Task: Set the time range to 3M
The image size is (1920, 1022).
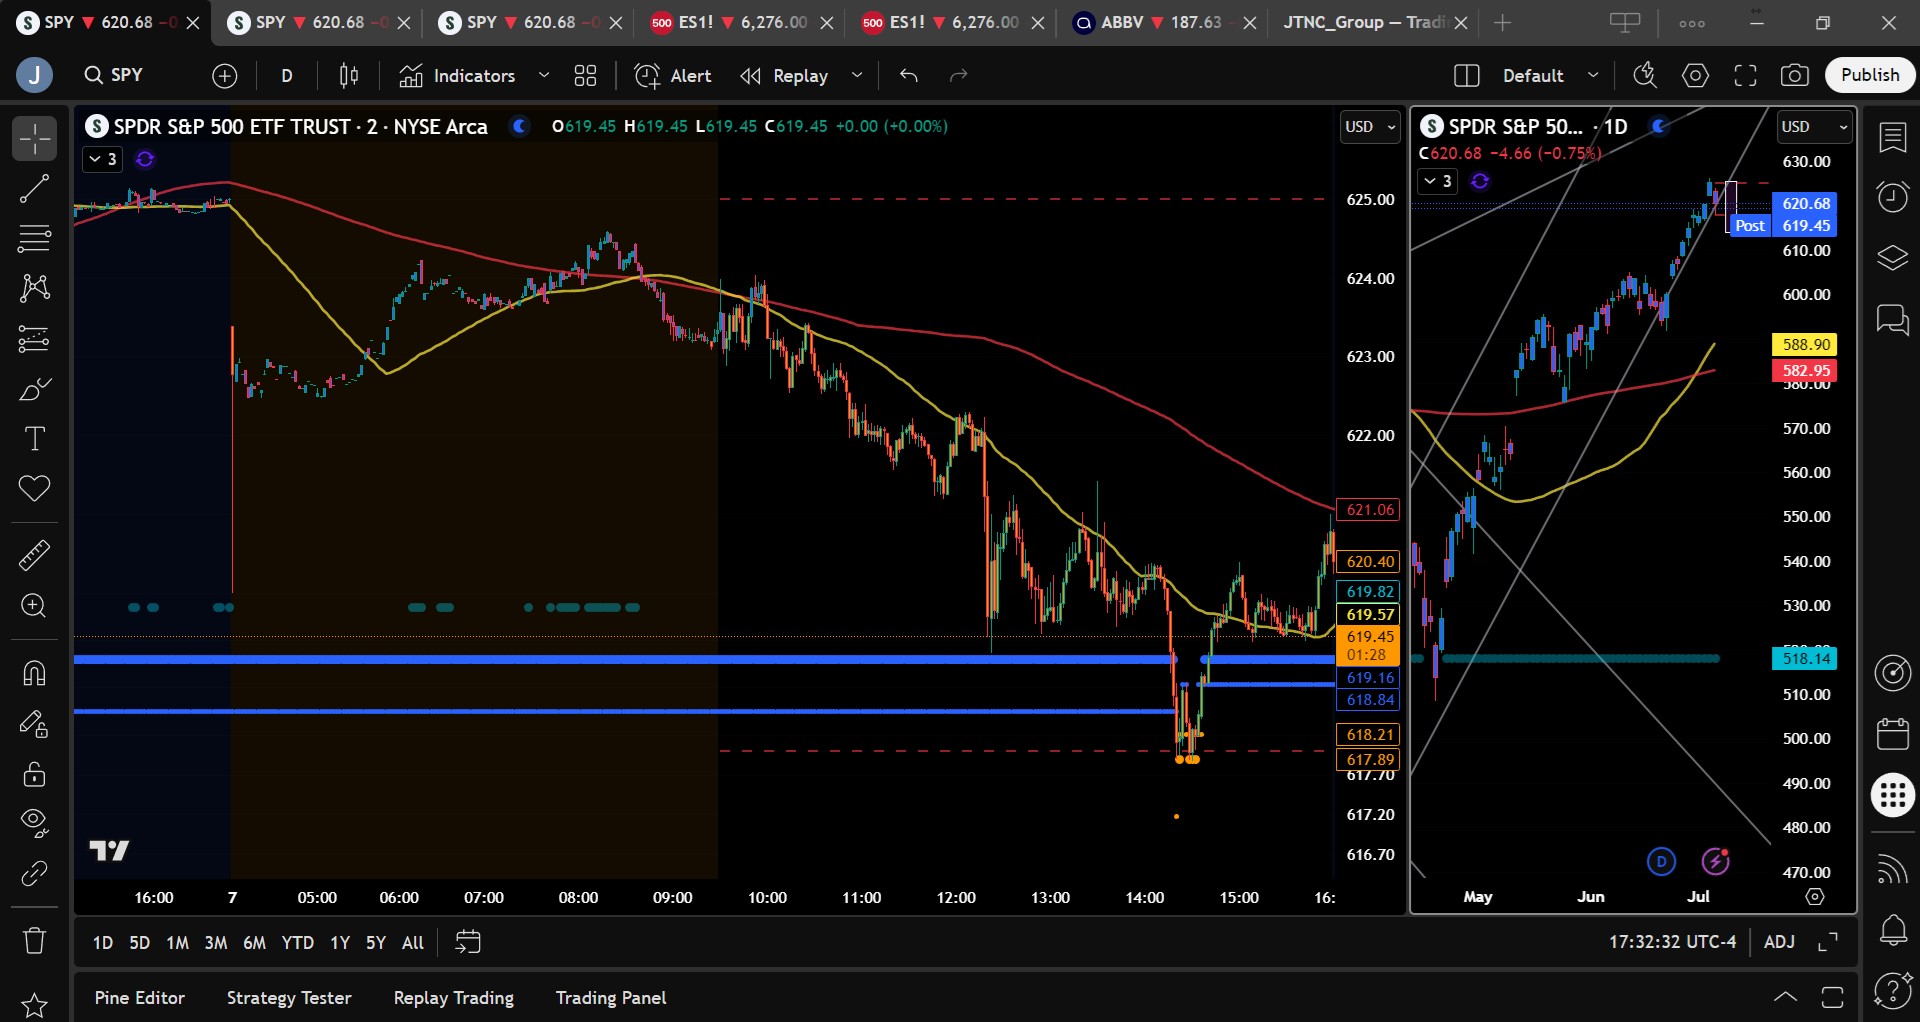Action: [215, 943]
